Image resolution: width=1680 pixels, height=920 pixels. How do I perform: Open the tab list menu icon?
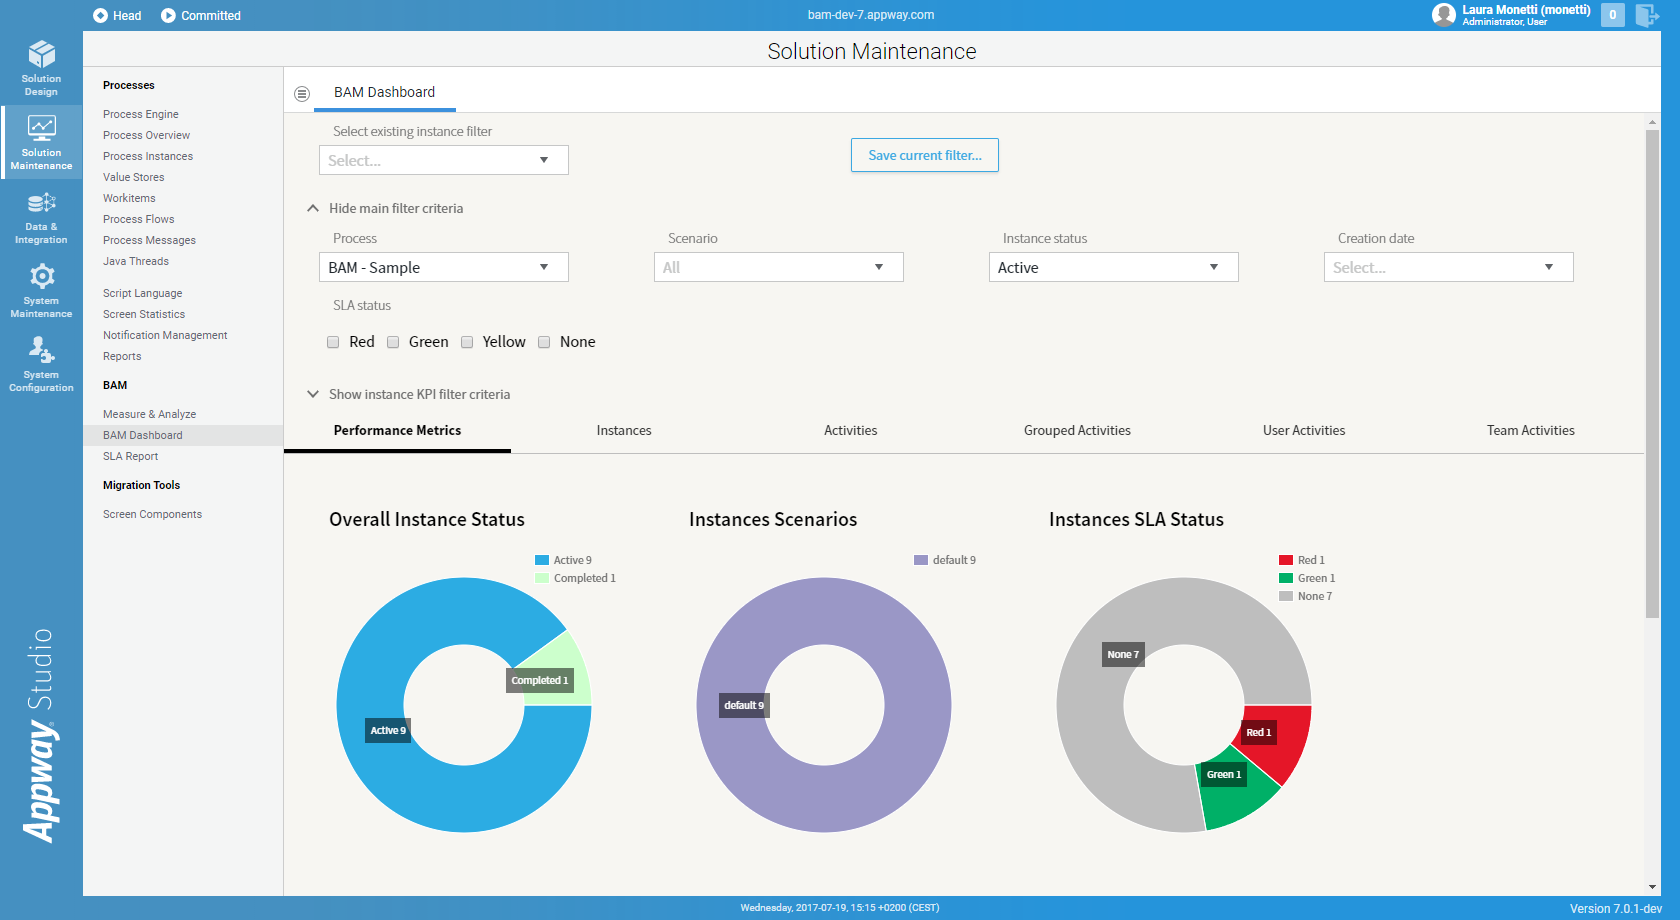tap(302, 93)
